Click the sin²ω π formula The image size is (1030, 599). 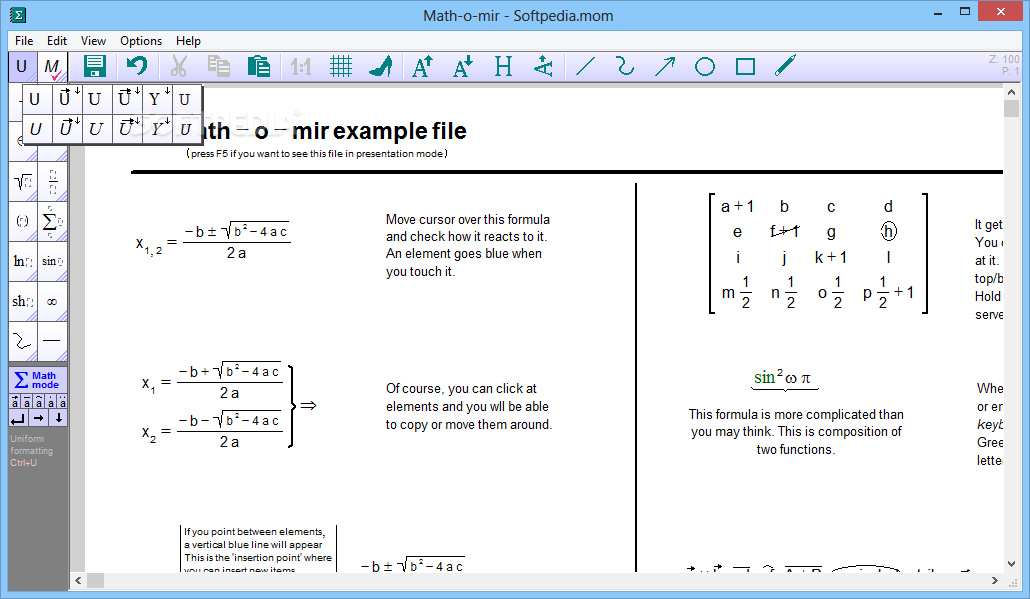[x=783, y=378]
